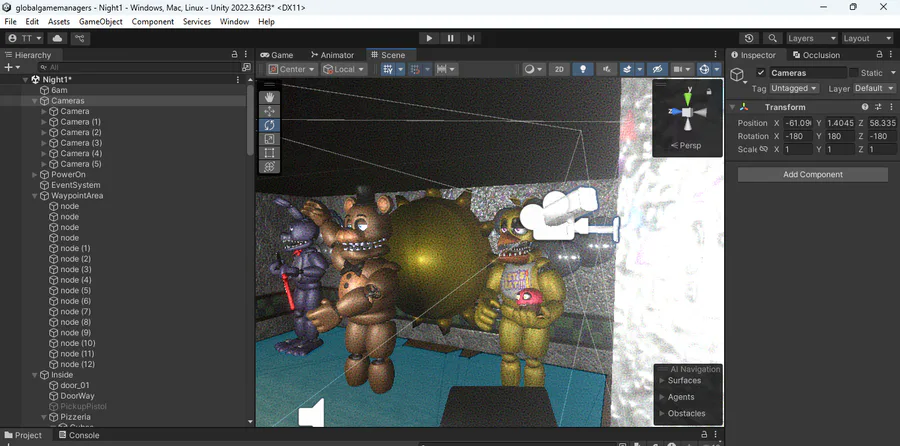
Task: Lock the Hierarchy panel
Action: [234, 55]
